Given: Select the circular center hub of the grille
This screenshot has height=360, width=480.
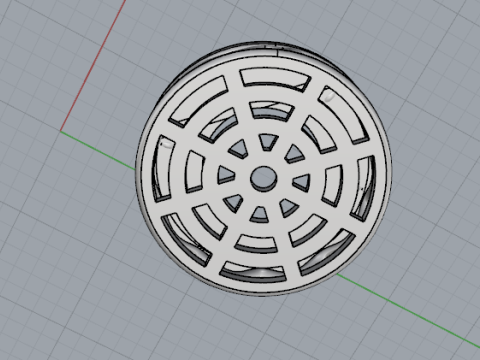Looking at the screenshot, I should [264, 179].
